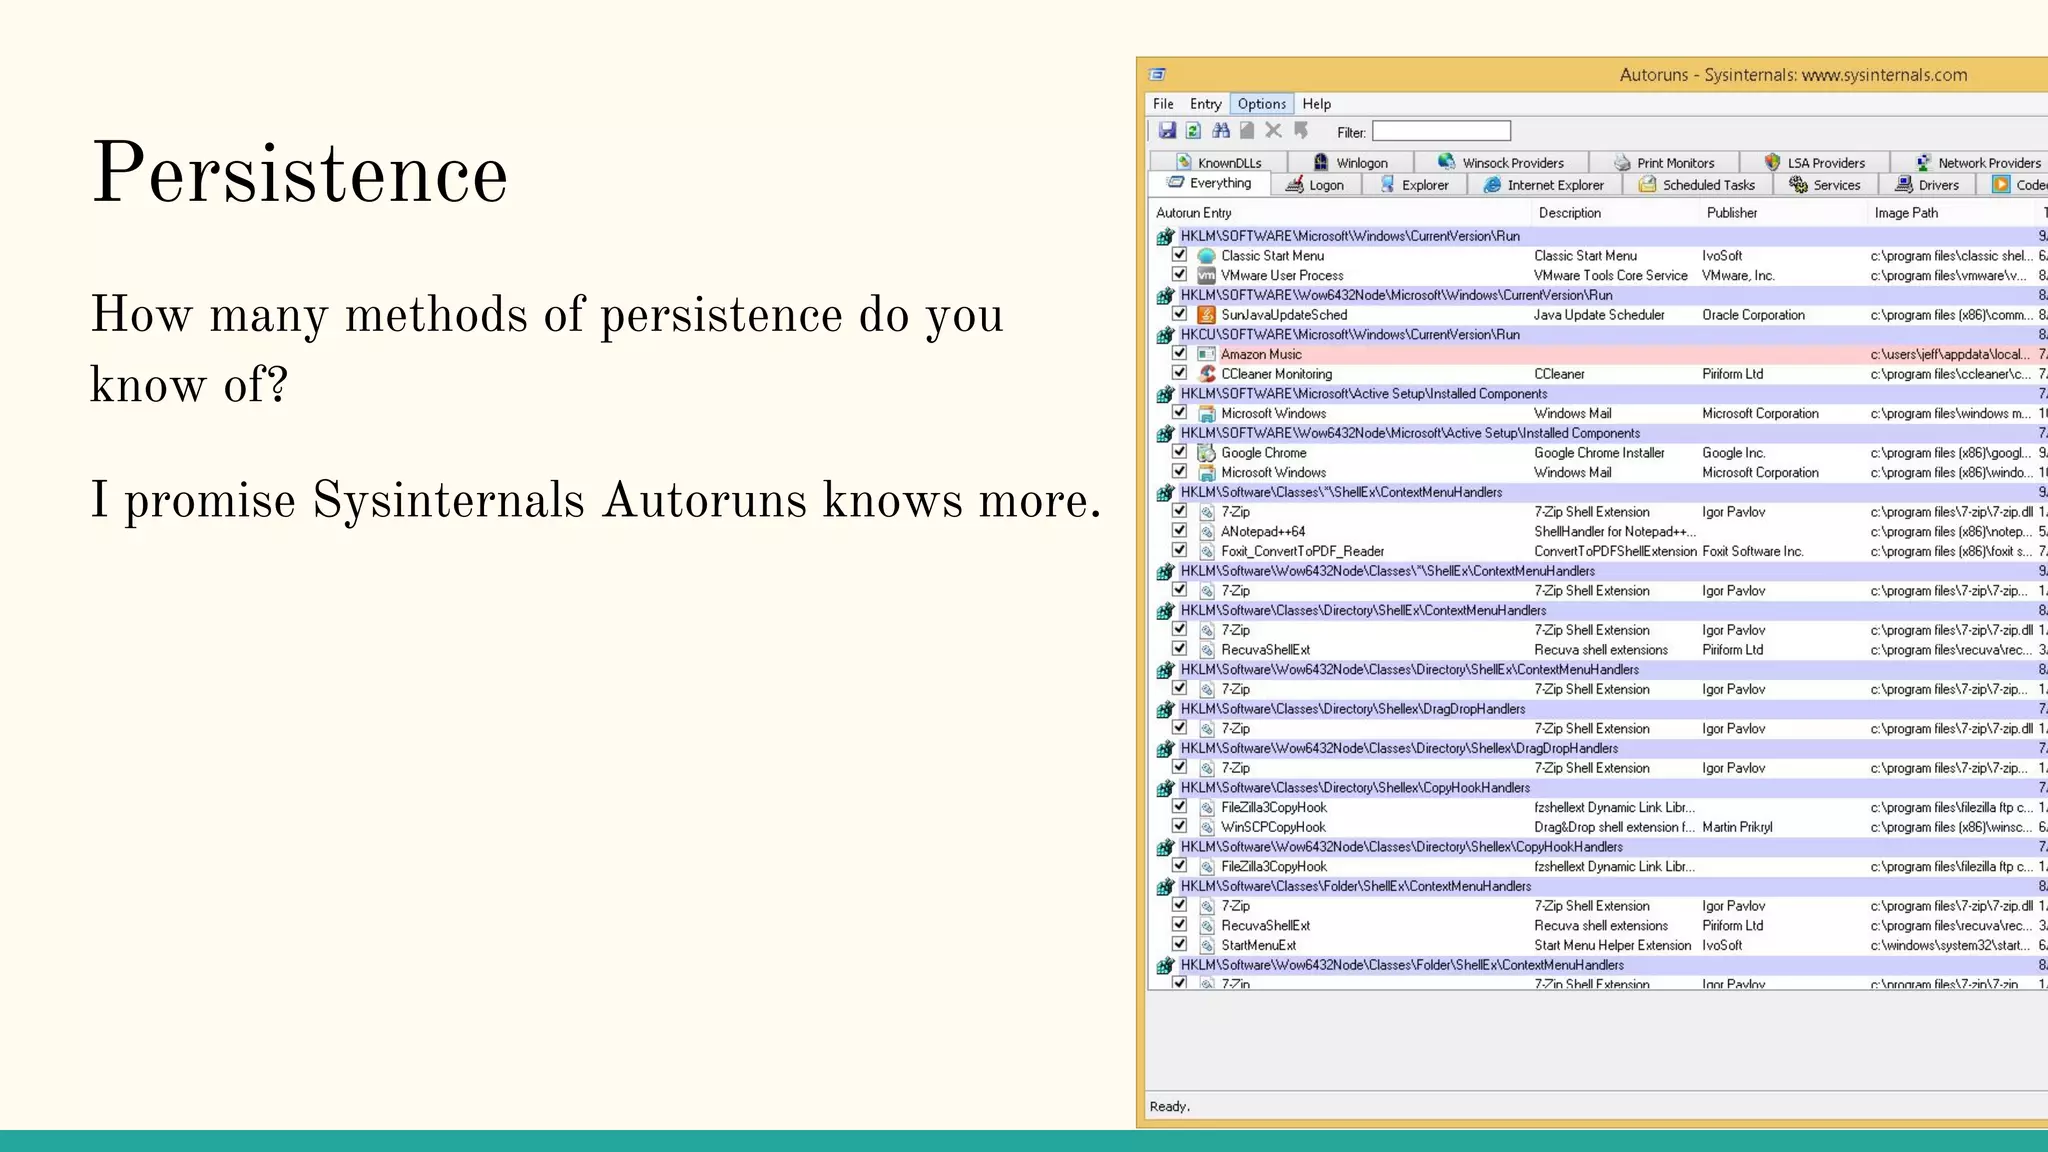2048x1152 pixels.
Task: Select the HKLM Directory\Shellex\DragDropHandlers key row
Action: click(1598, 709)
